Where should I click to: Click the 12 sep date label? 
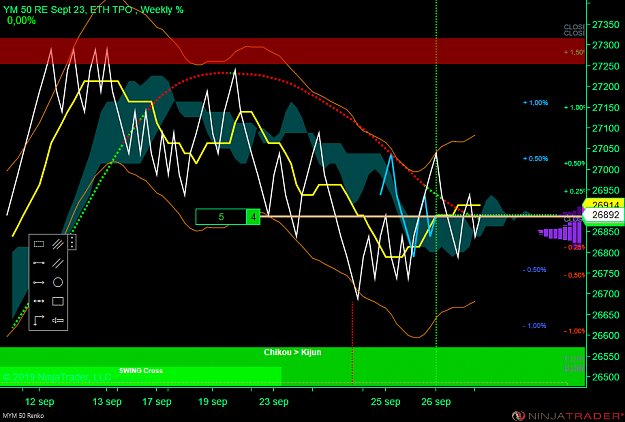point(39,401)
